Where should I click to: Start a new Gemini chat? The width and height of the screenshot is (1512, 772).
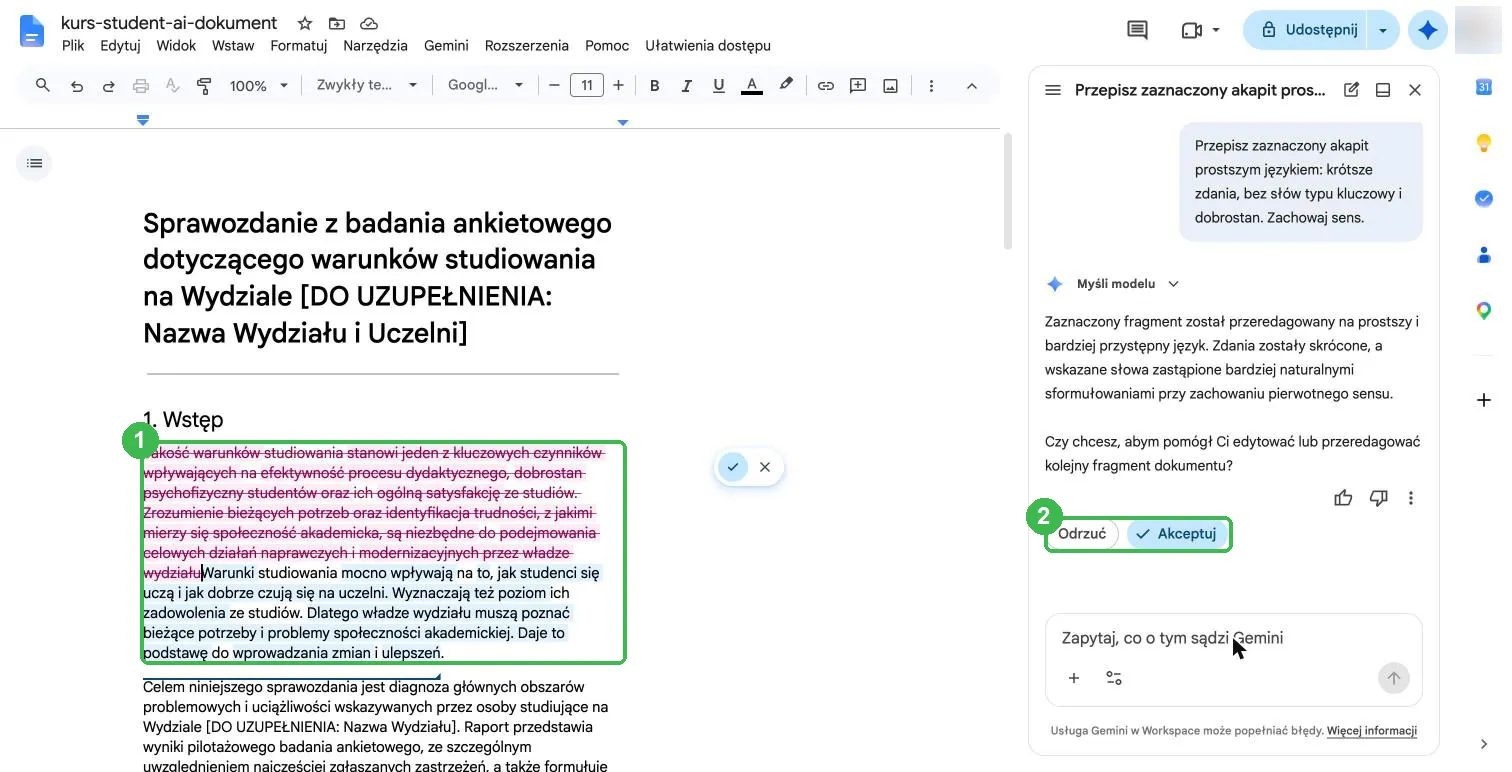(x=1351, y=90)
